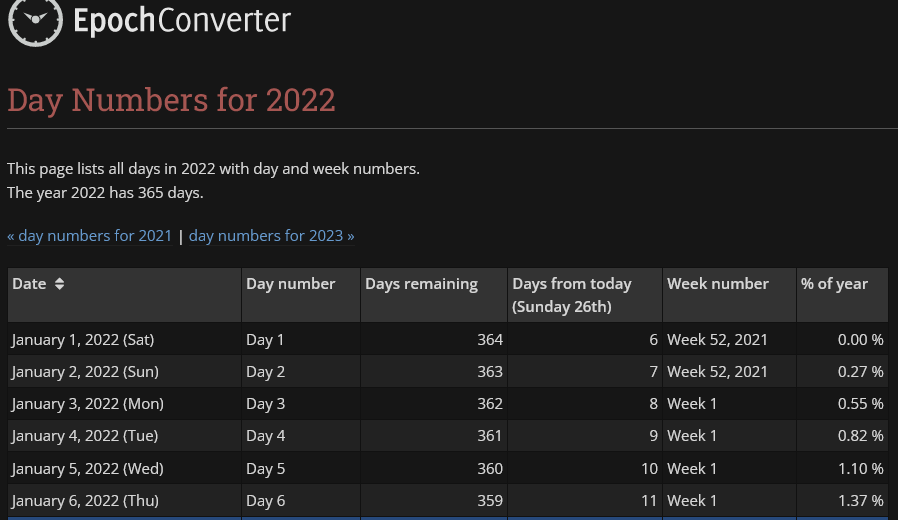Image resolution: width=898 pixels, height=520 pixels.
Task: Click the Day Numbers for 2022 heading
Action: point(171,100)
